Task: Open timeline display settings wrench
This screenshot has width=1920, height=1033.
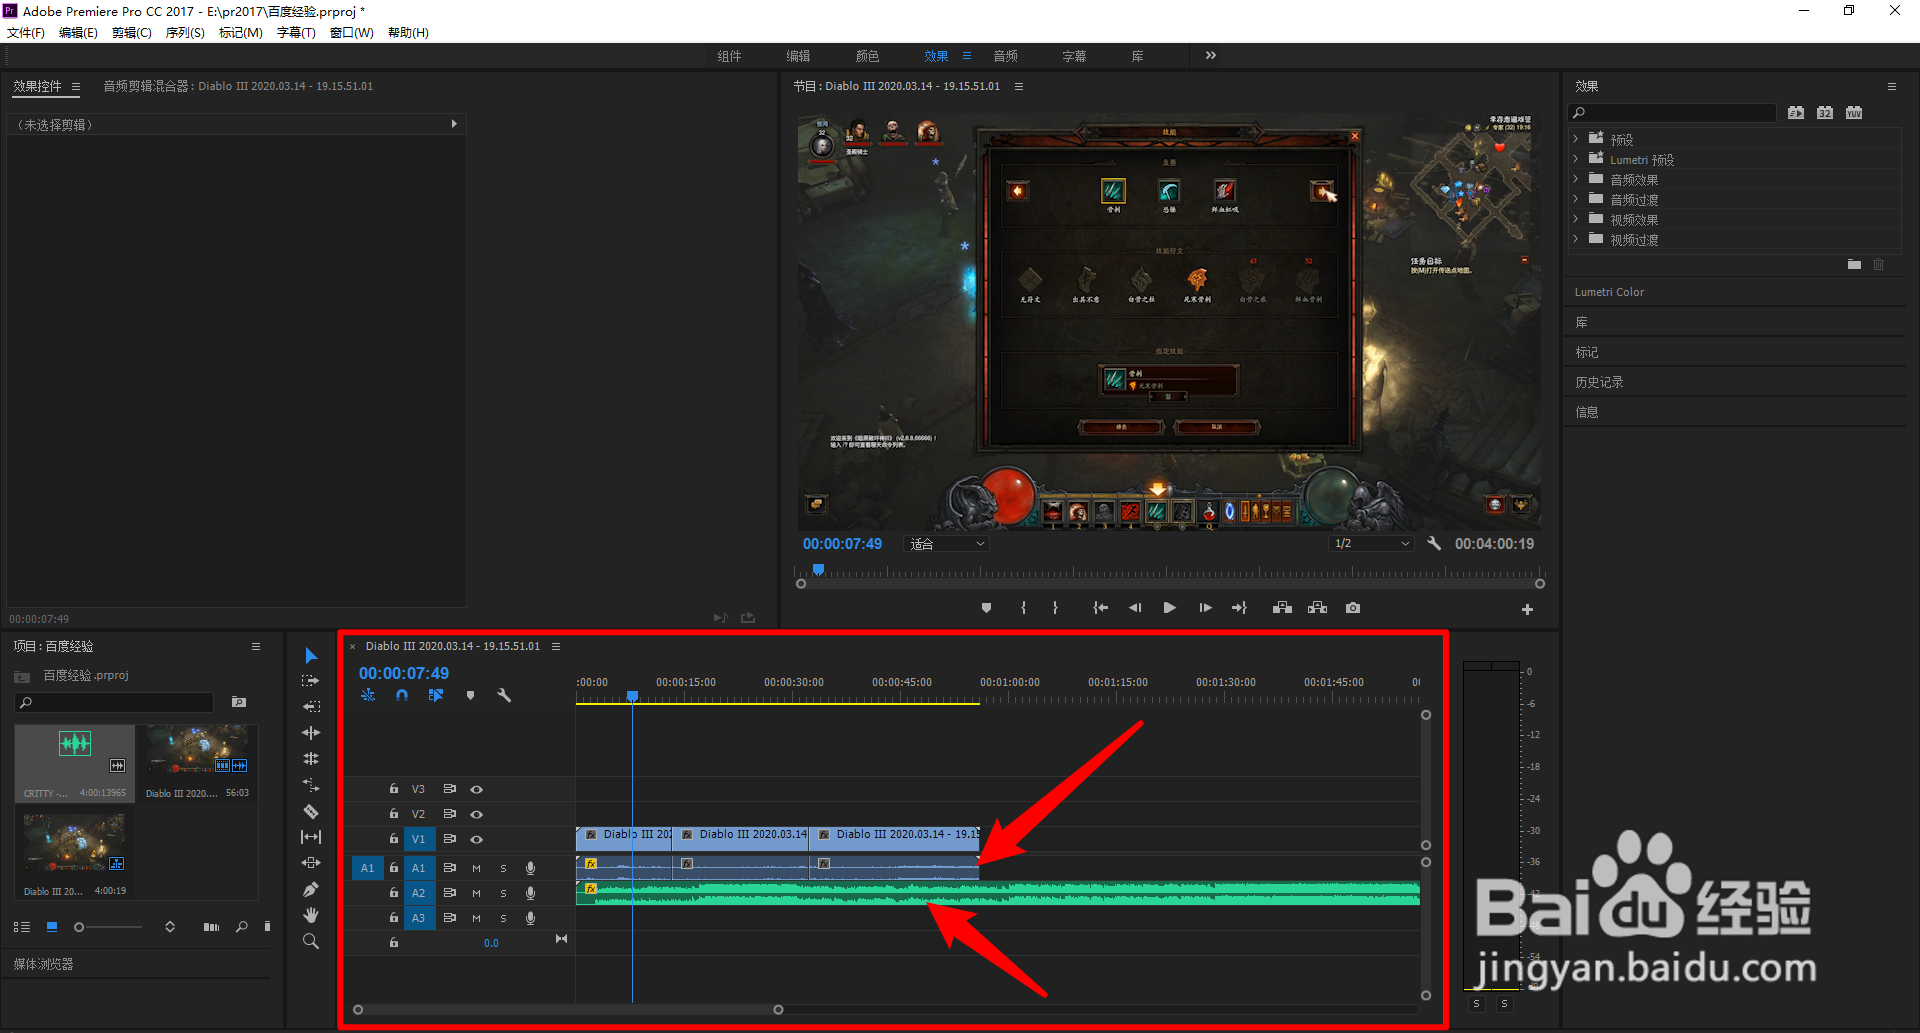Action: tap(504, 695)
